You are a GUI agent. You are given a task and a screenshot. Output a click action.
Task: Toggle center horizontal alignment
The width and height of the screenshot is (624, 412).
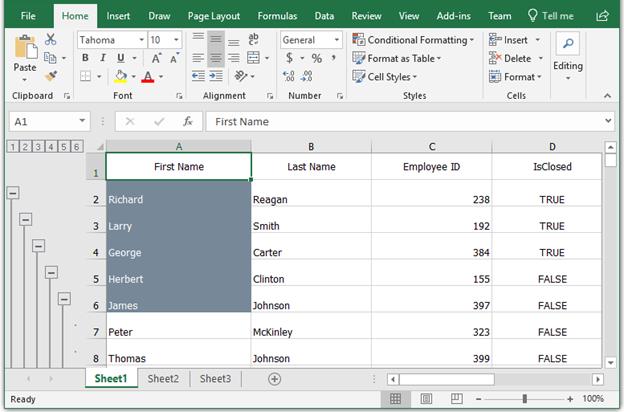(x=216, y=58)
